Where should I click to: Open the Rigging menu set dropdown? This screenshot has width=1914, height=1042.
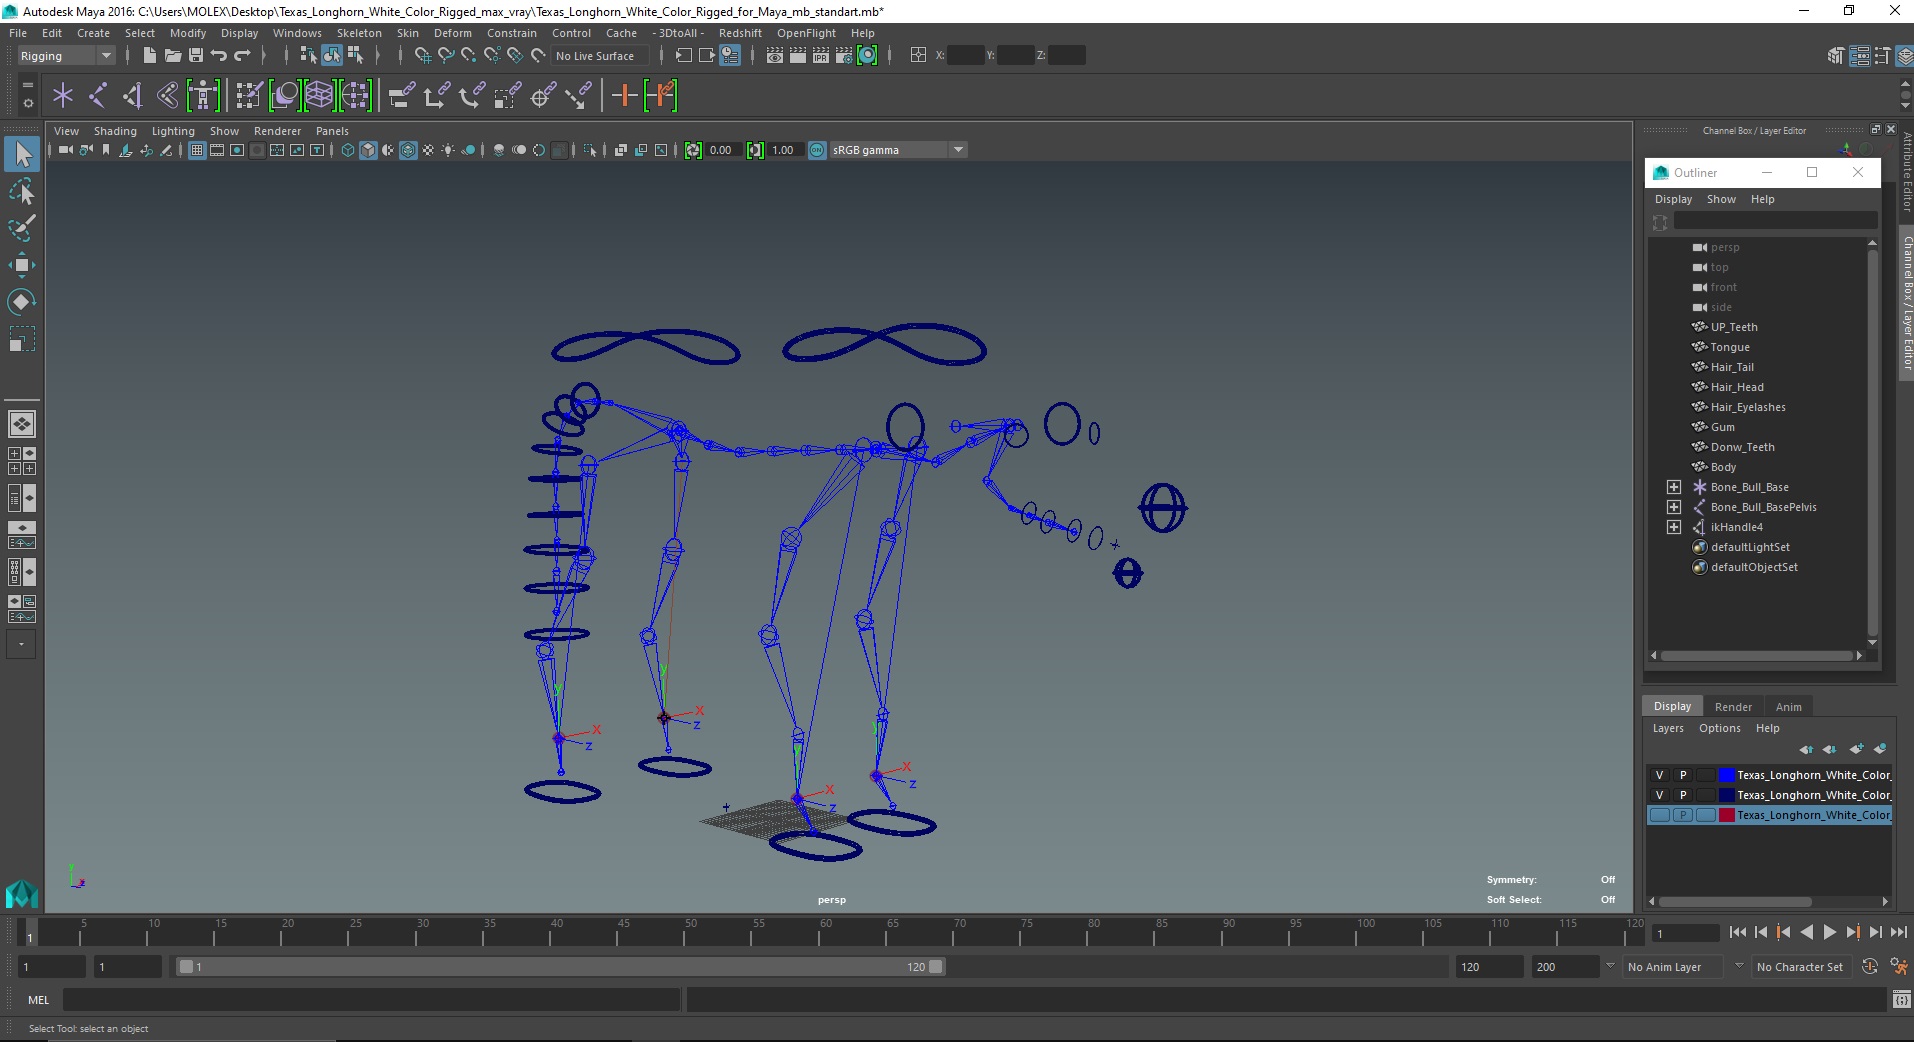(65, 56)
